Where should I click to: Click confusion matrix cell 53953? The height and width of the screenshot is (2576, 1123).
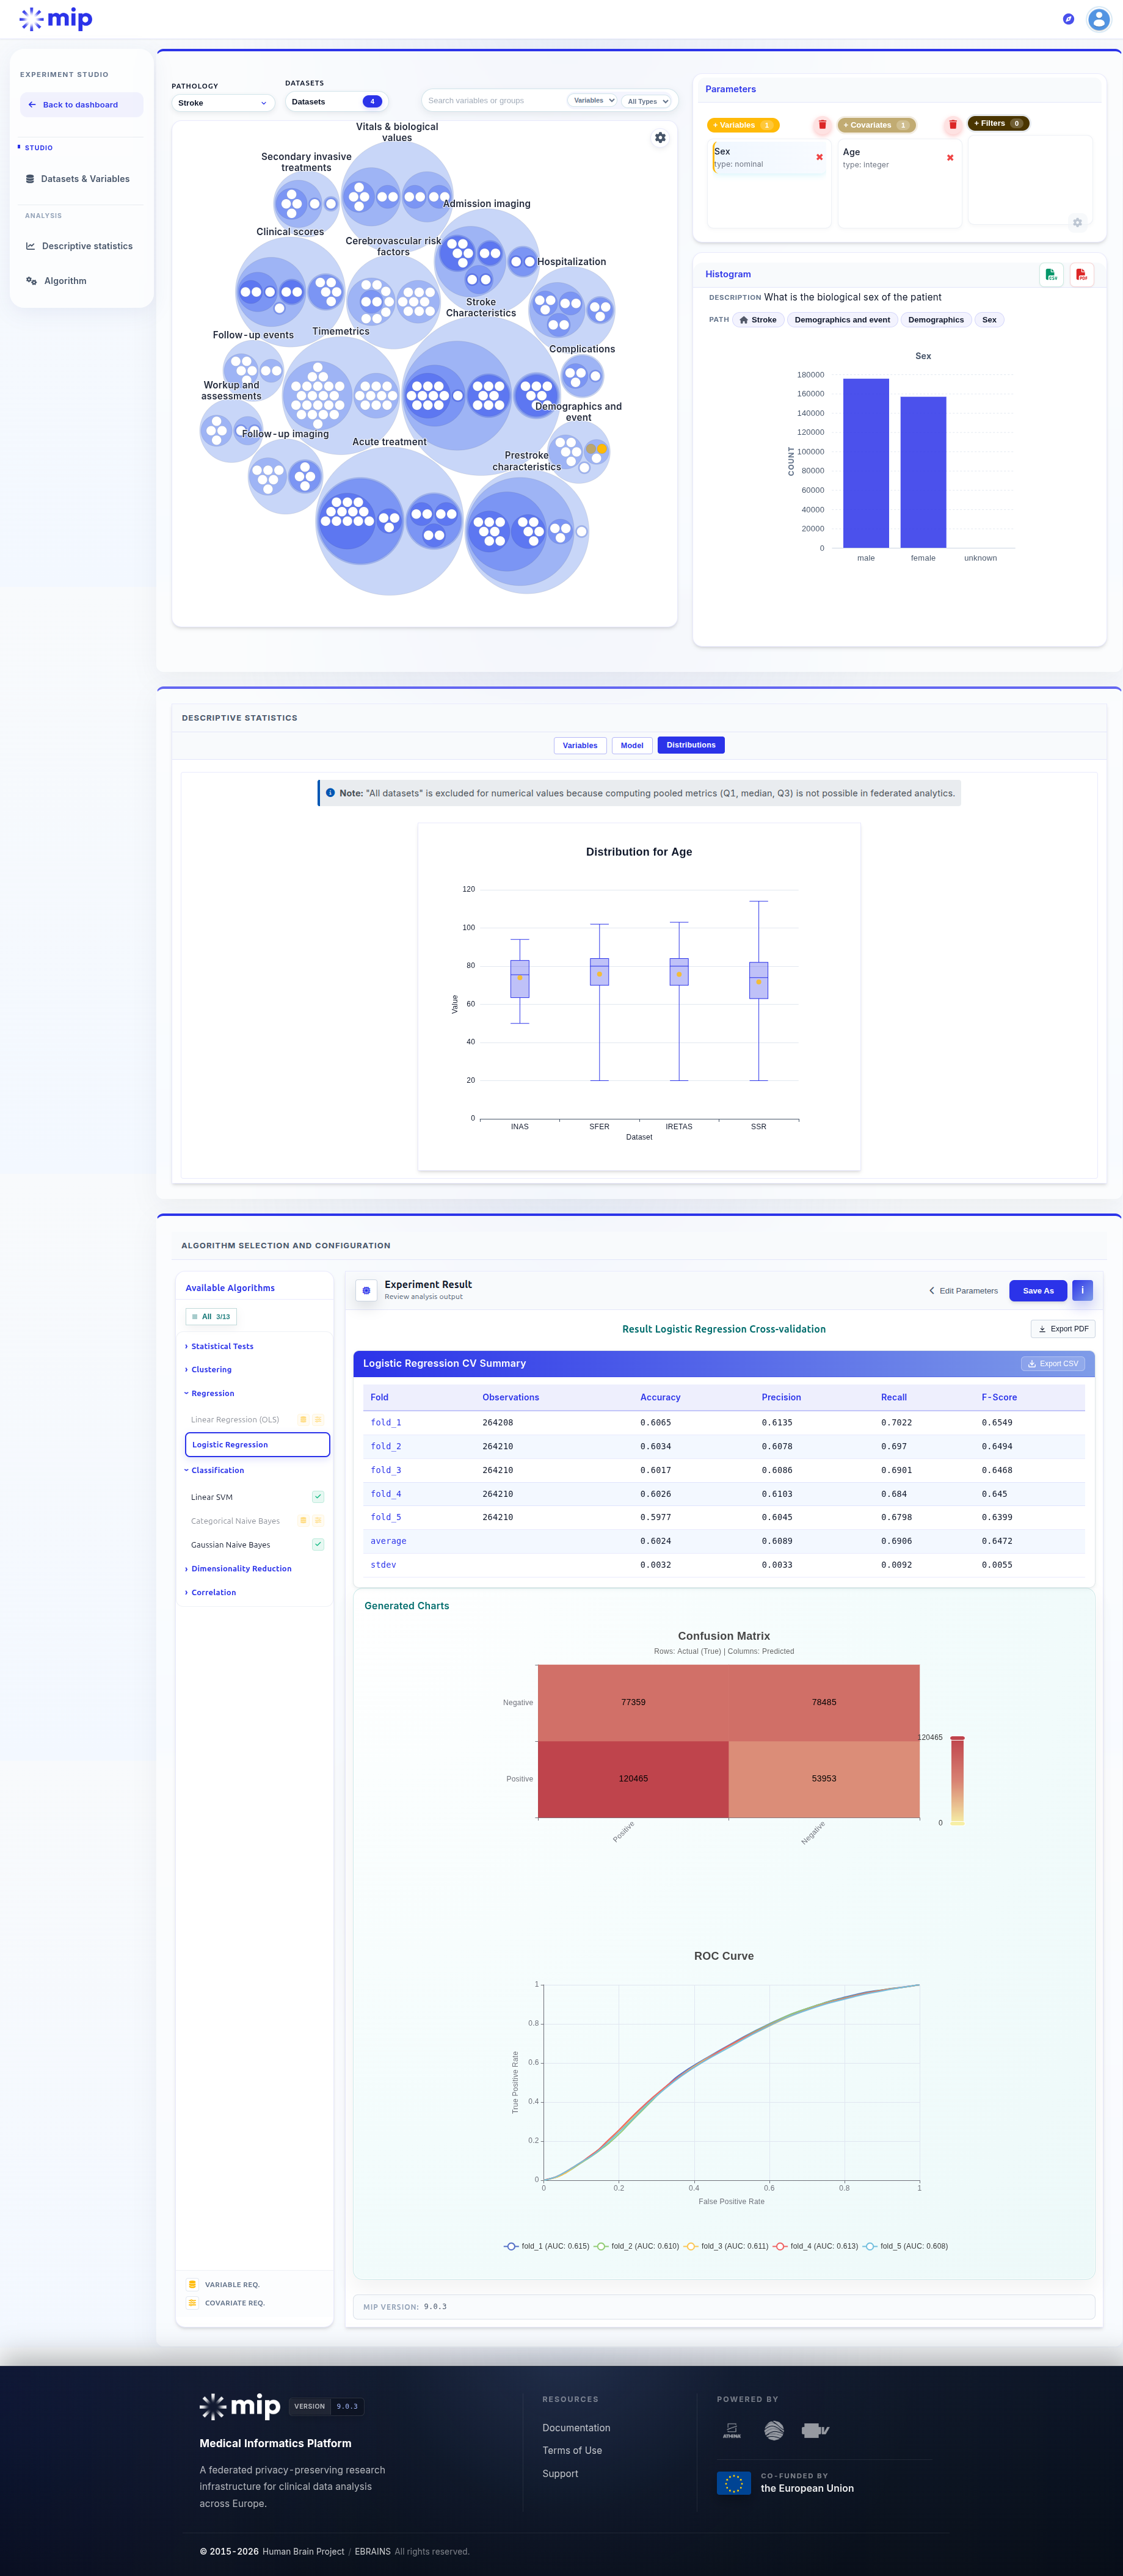[824, 1779]
